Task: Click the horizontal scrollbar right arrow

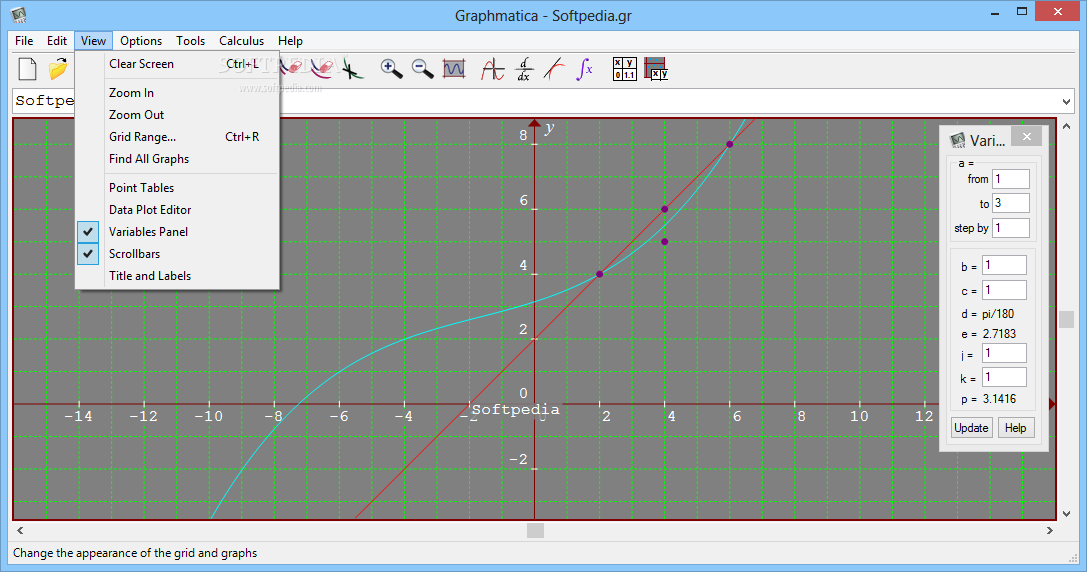Action: click(1050, 530)
